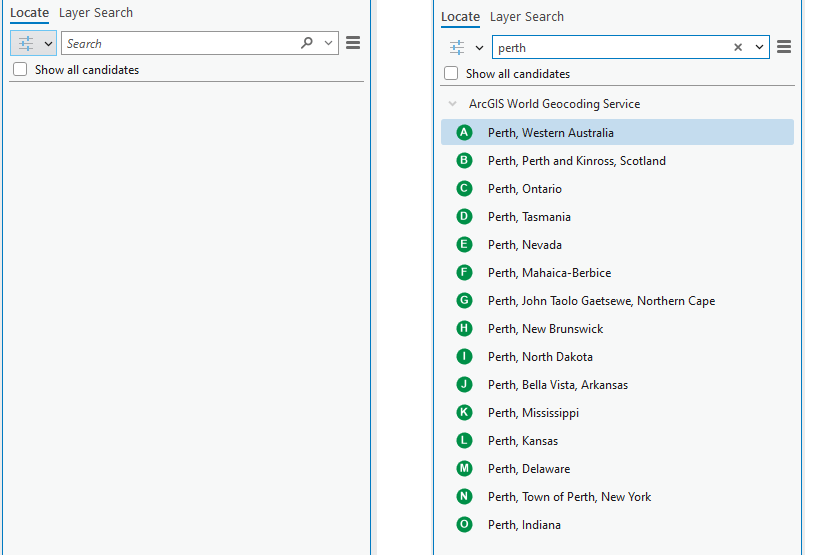Click the locator settings icon in left pane
Image resolution: width=820 pixels, height=555 pixels.
(26, 43)
